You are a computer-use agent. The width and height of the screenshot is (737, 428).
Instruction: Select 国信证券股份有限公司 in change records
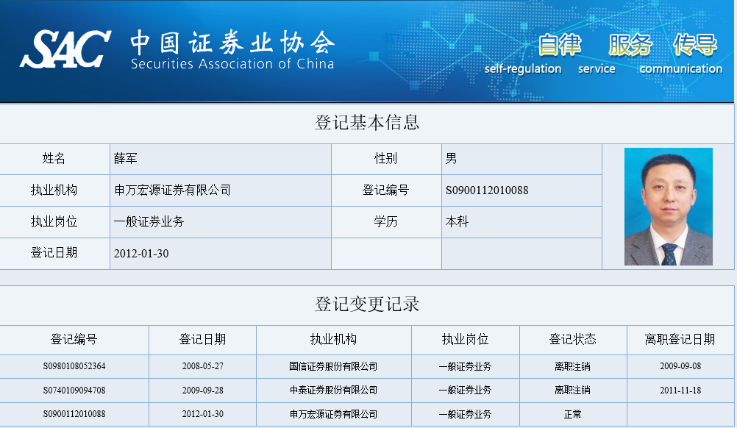coord(333,366)
